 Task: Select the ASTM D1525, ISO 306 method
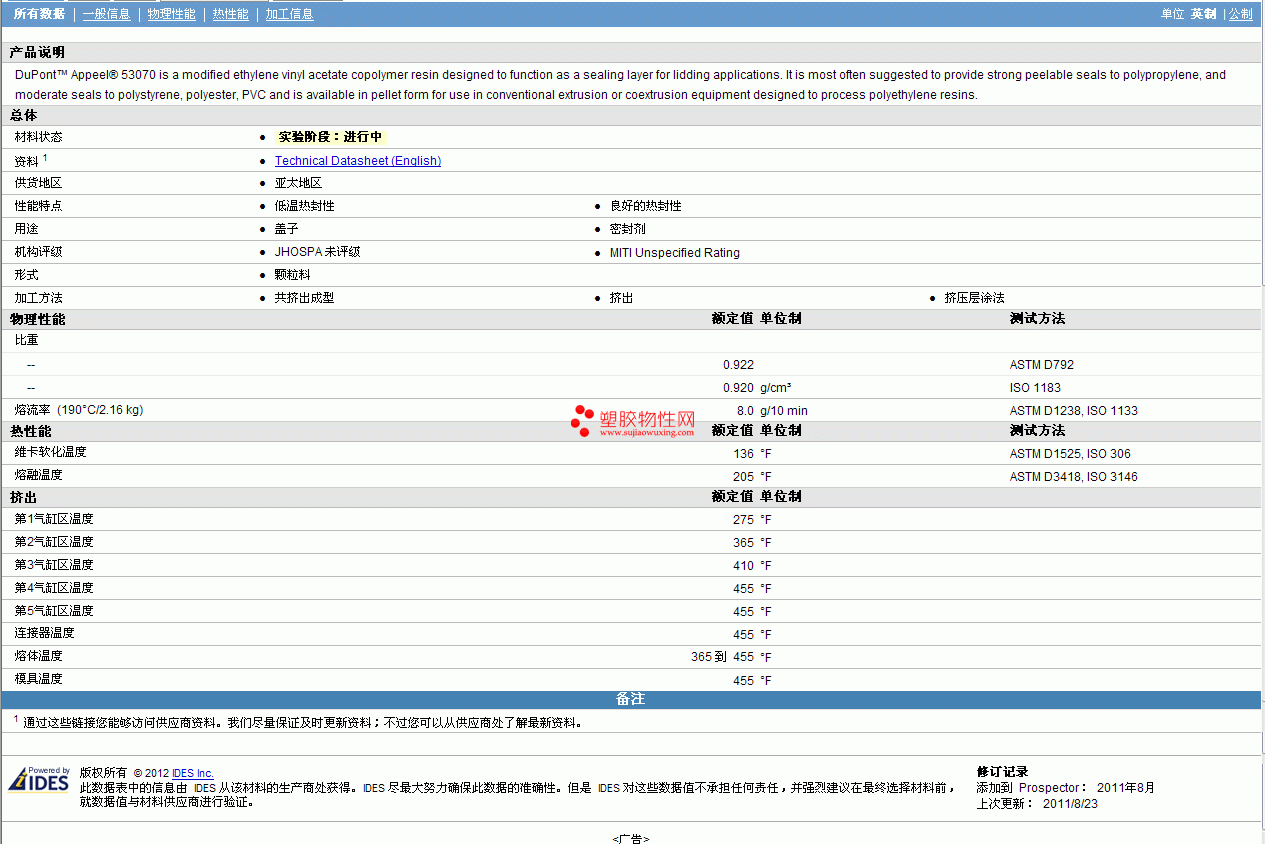pos(1071,454)
